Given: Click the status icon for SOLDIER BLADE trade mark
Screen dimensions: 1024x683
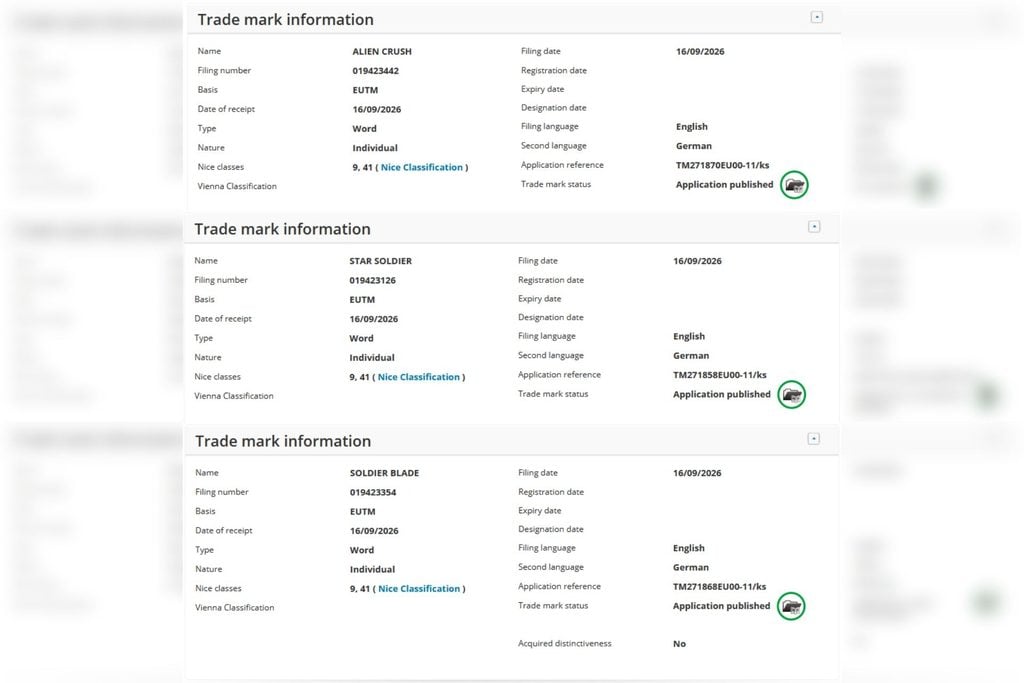Looking at the screenshot, I should click(791, 606).
